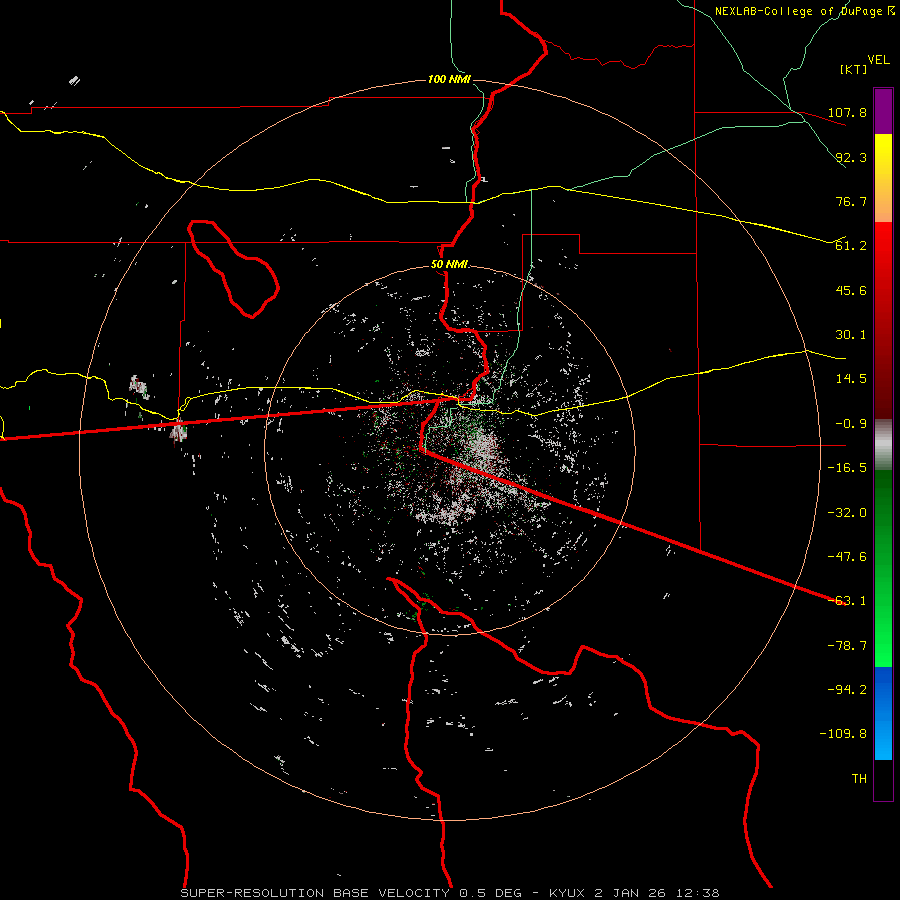Click the 50 NMI range ring label

[449, 265]
